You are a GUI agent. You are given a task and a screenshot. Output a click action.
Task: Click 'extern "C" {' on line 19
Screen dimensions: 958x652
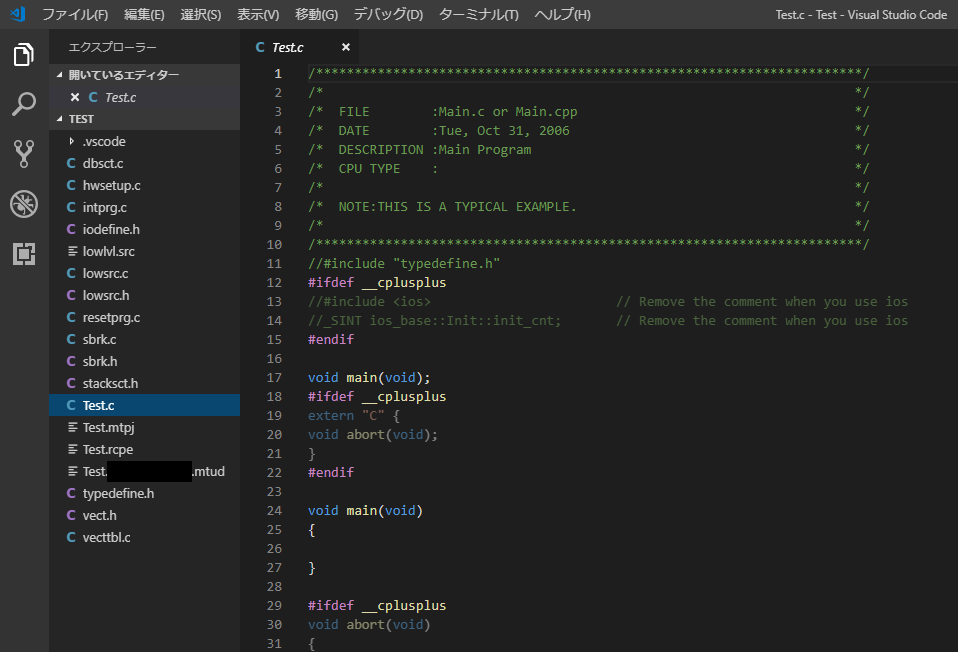[354, 416]
